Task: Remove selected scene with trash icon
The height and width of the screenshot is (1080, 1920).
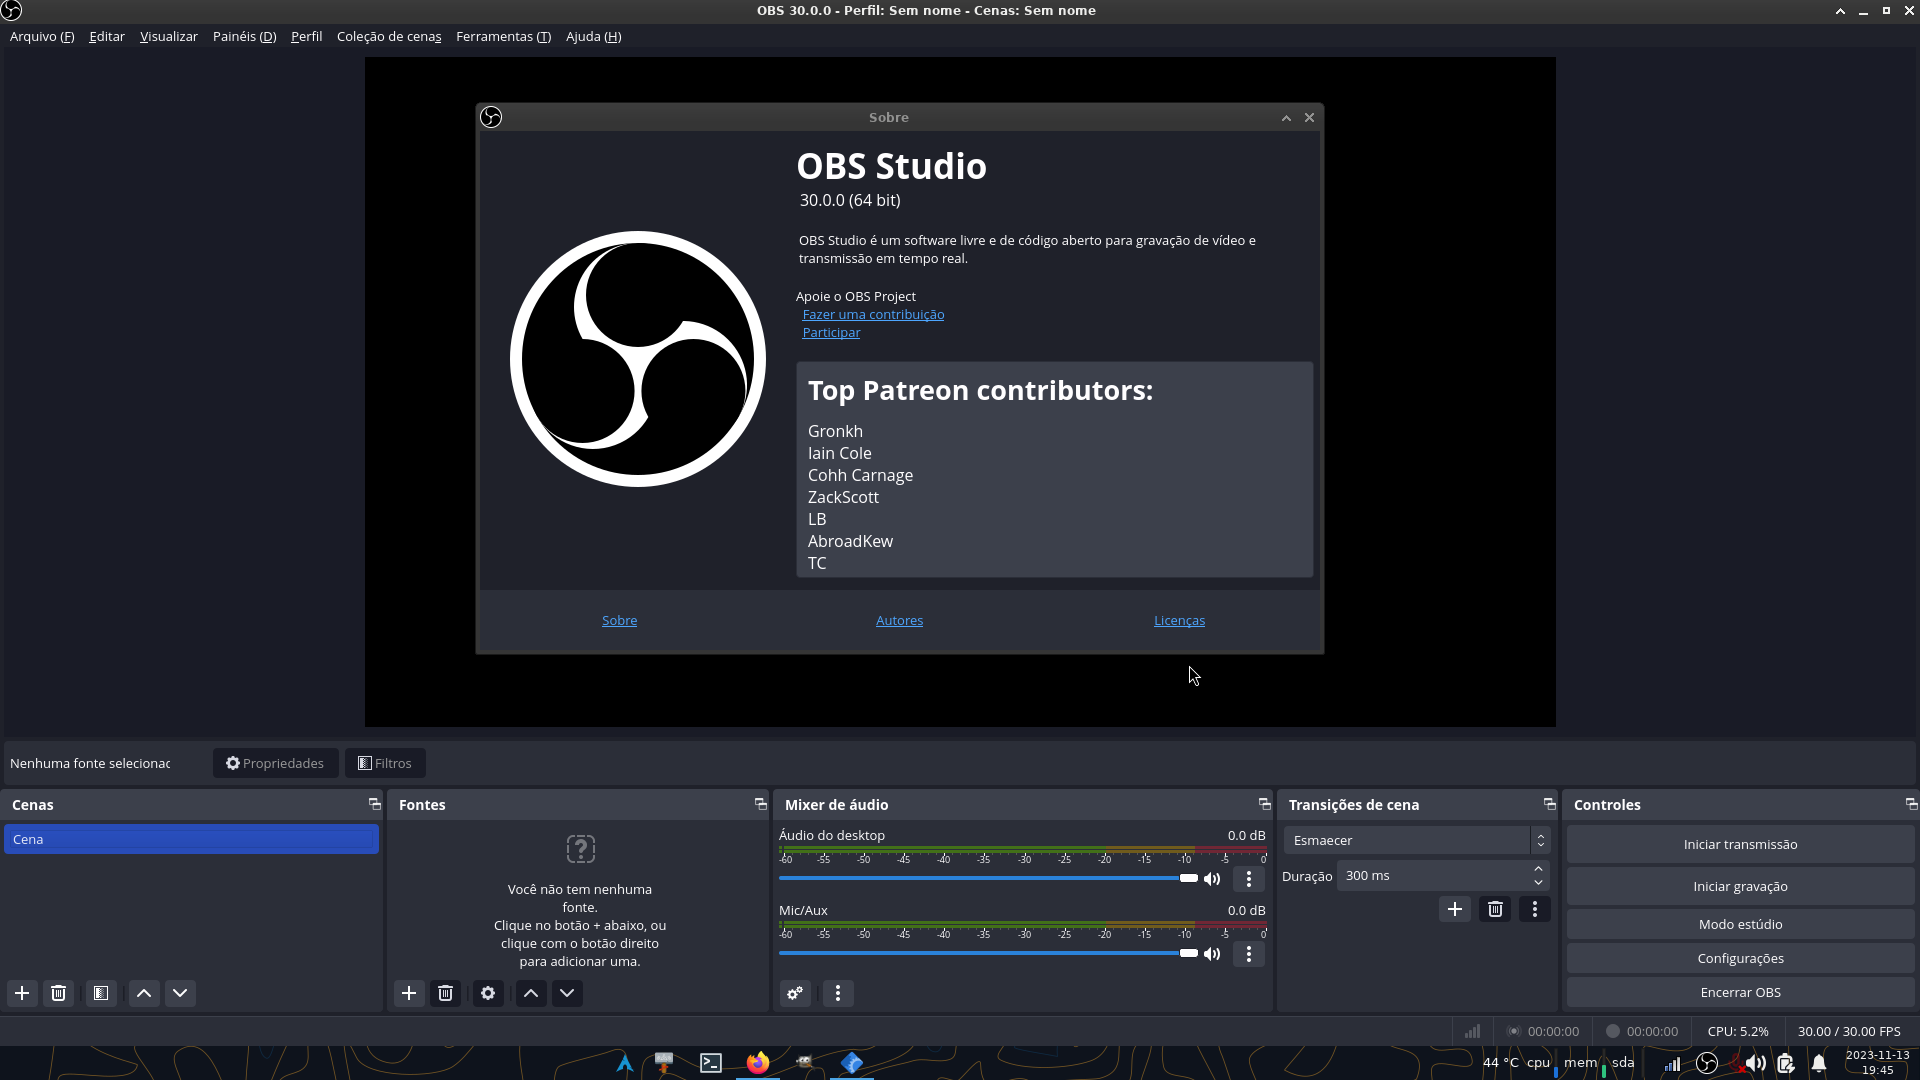Action: coord(58,993)
